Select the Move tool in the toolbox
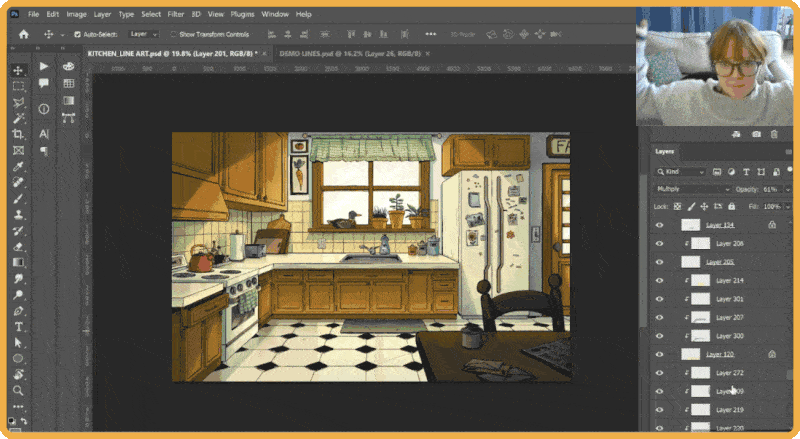800x439 pixels. click(18, 70)
